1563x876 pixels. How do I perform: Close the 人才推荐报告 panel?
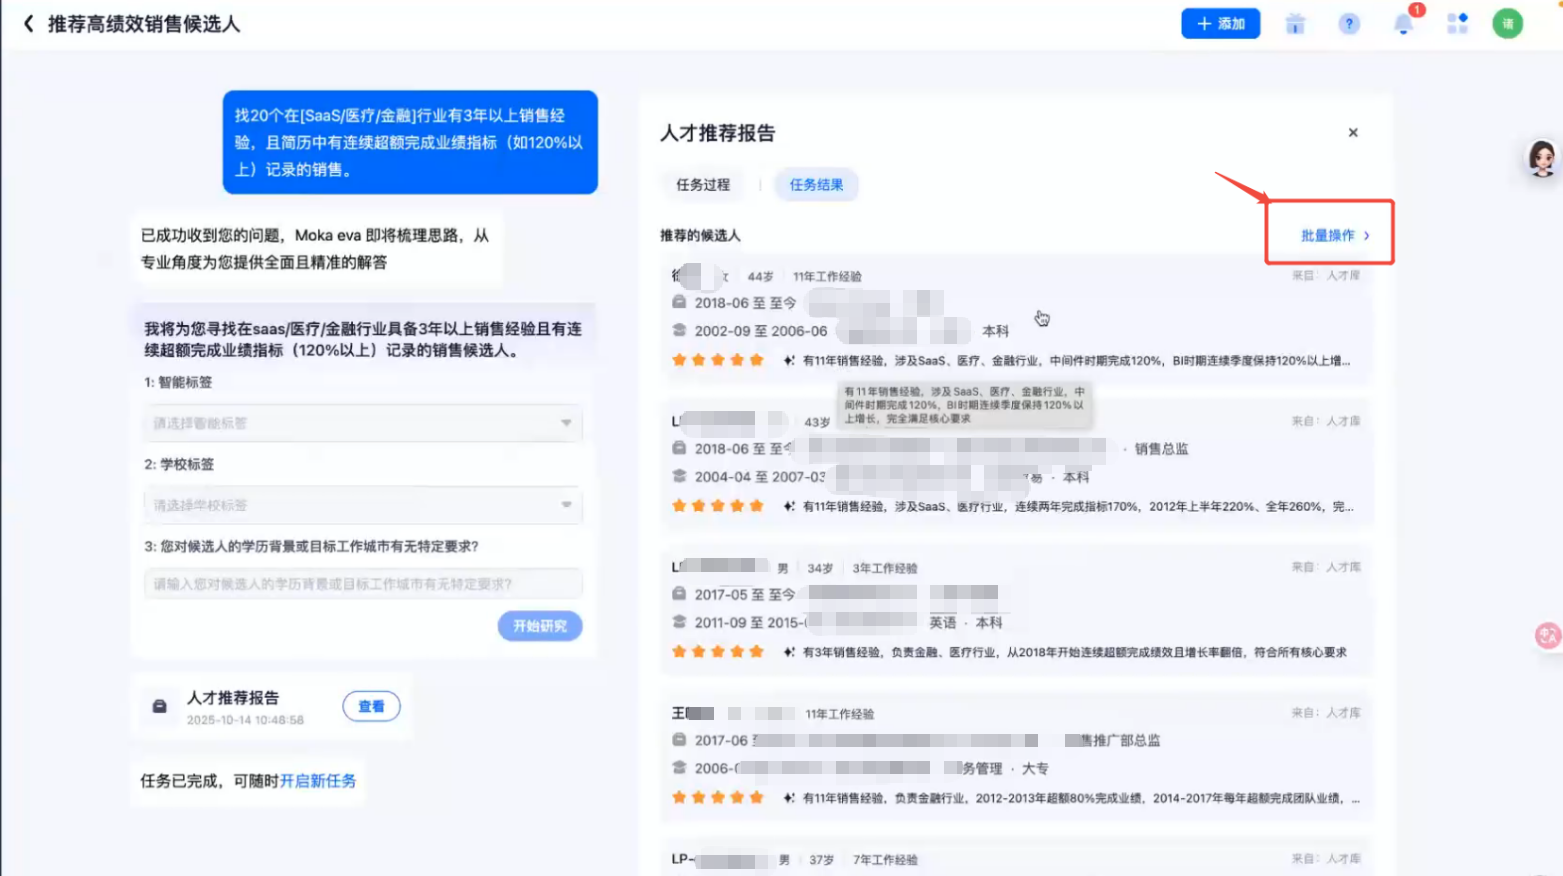1353,132
